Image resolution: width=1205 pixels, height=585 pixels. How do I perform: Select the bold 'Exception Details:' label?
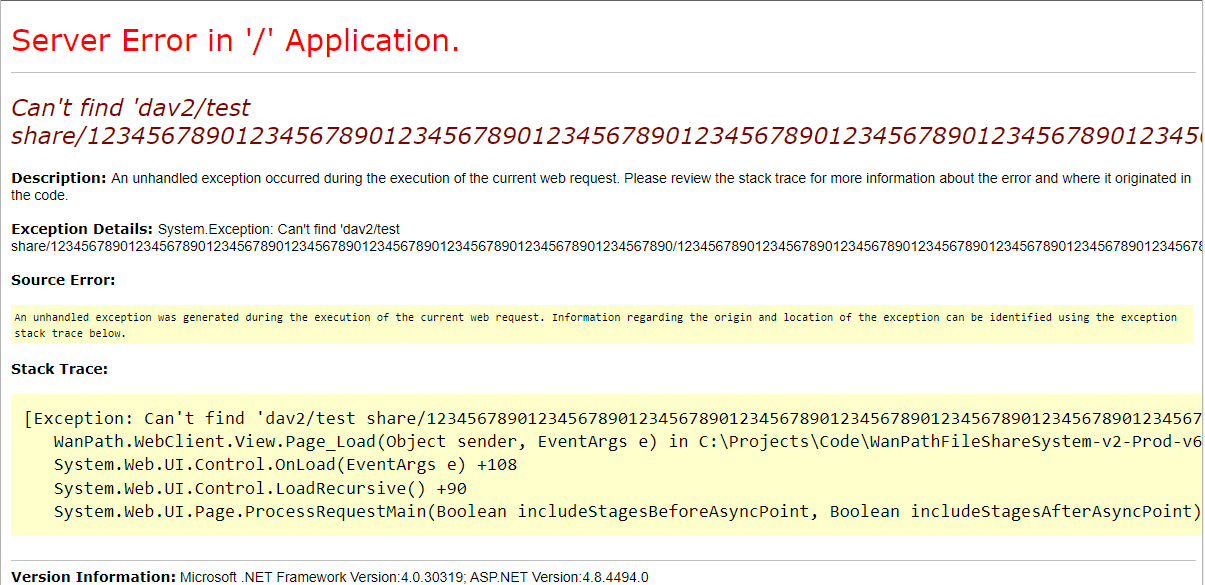tap(82, 229)
